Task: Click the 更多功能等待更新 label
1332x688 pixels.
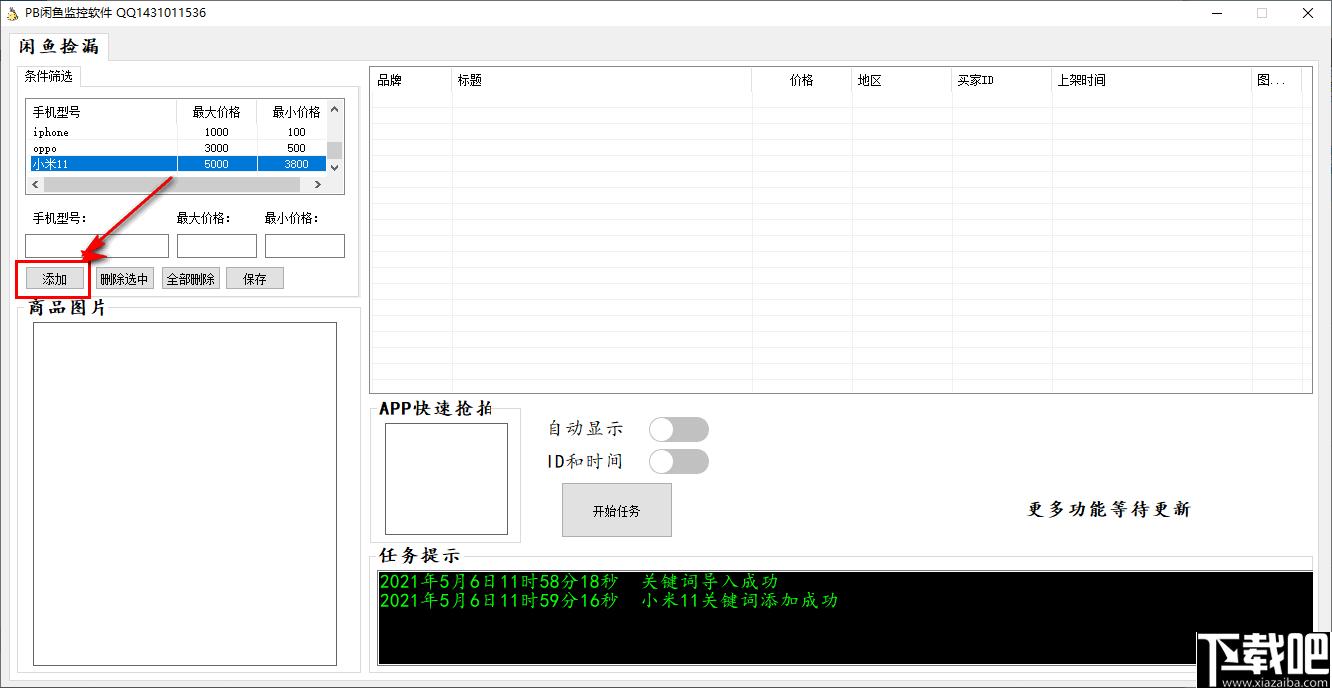Action: point(1109,509)
